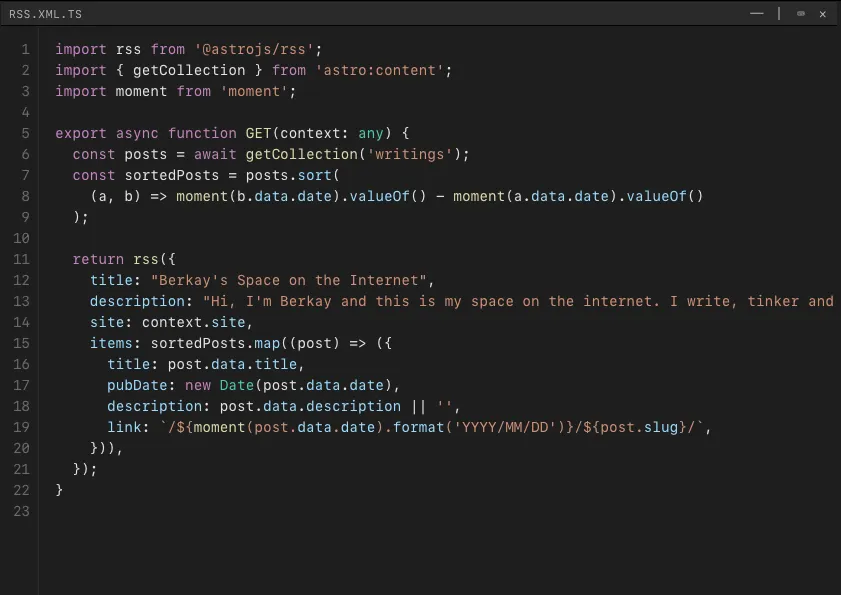Click the 'return' keyword
This screenshot has width=841, height=595.
pos(98,259)
